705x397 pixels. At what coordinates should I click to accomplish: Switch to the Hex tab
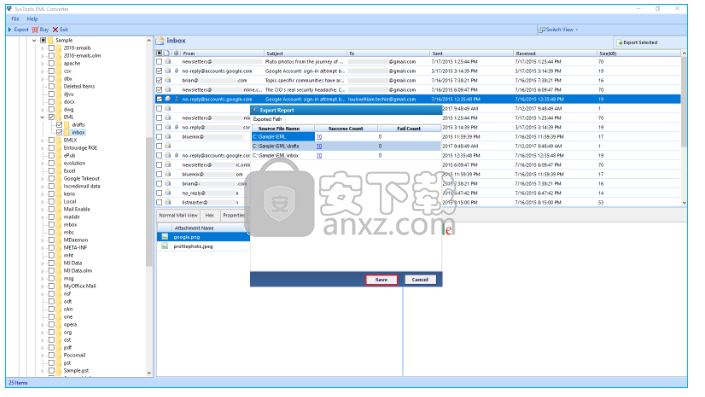[210, 216]
